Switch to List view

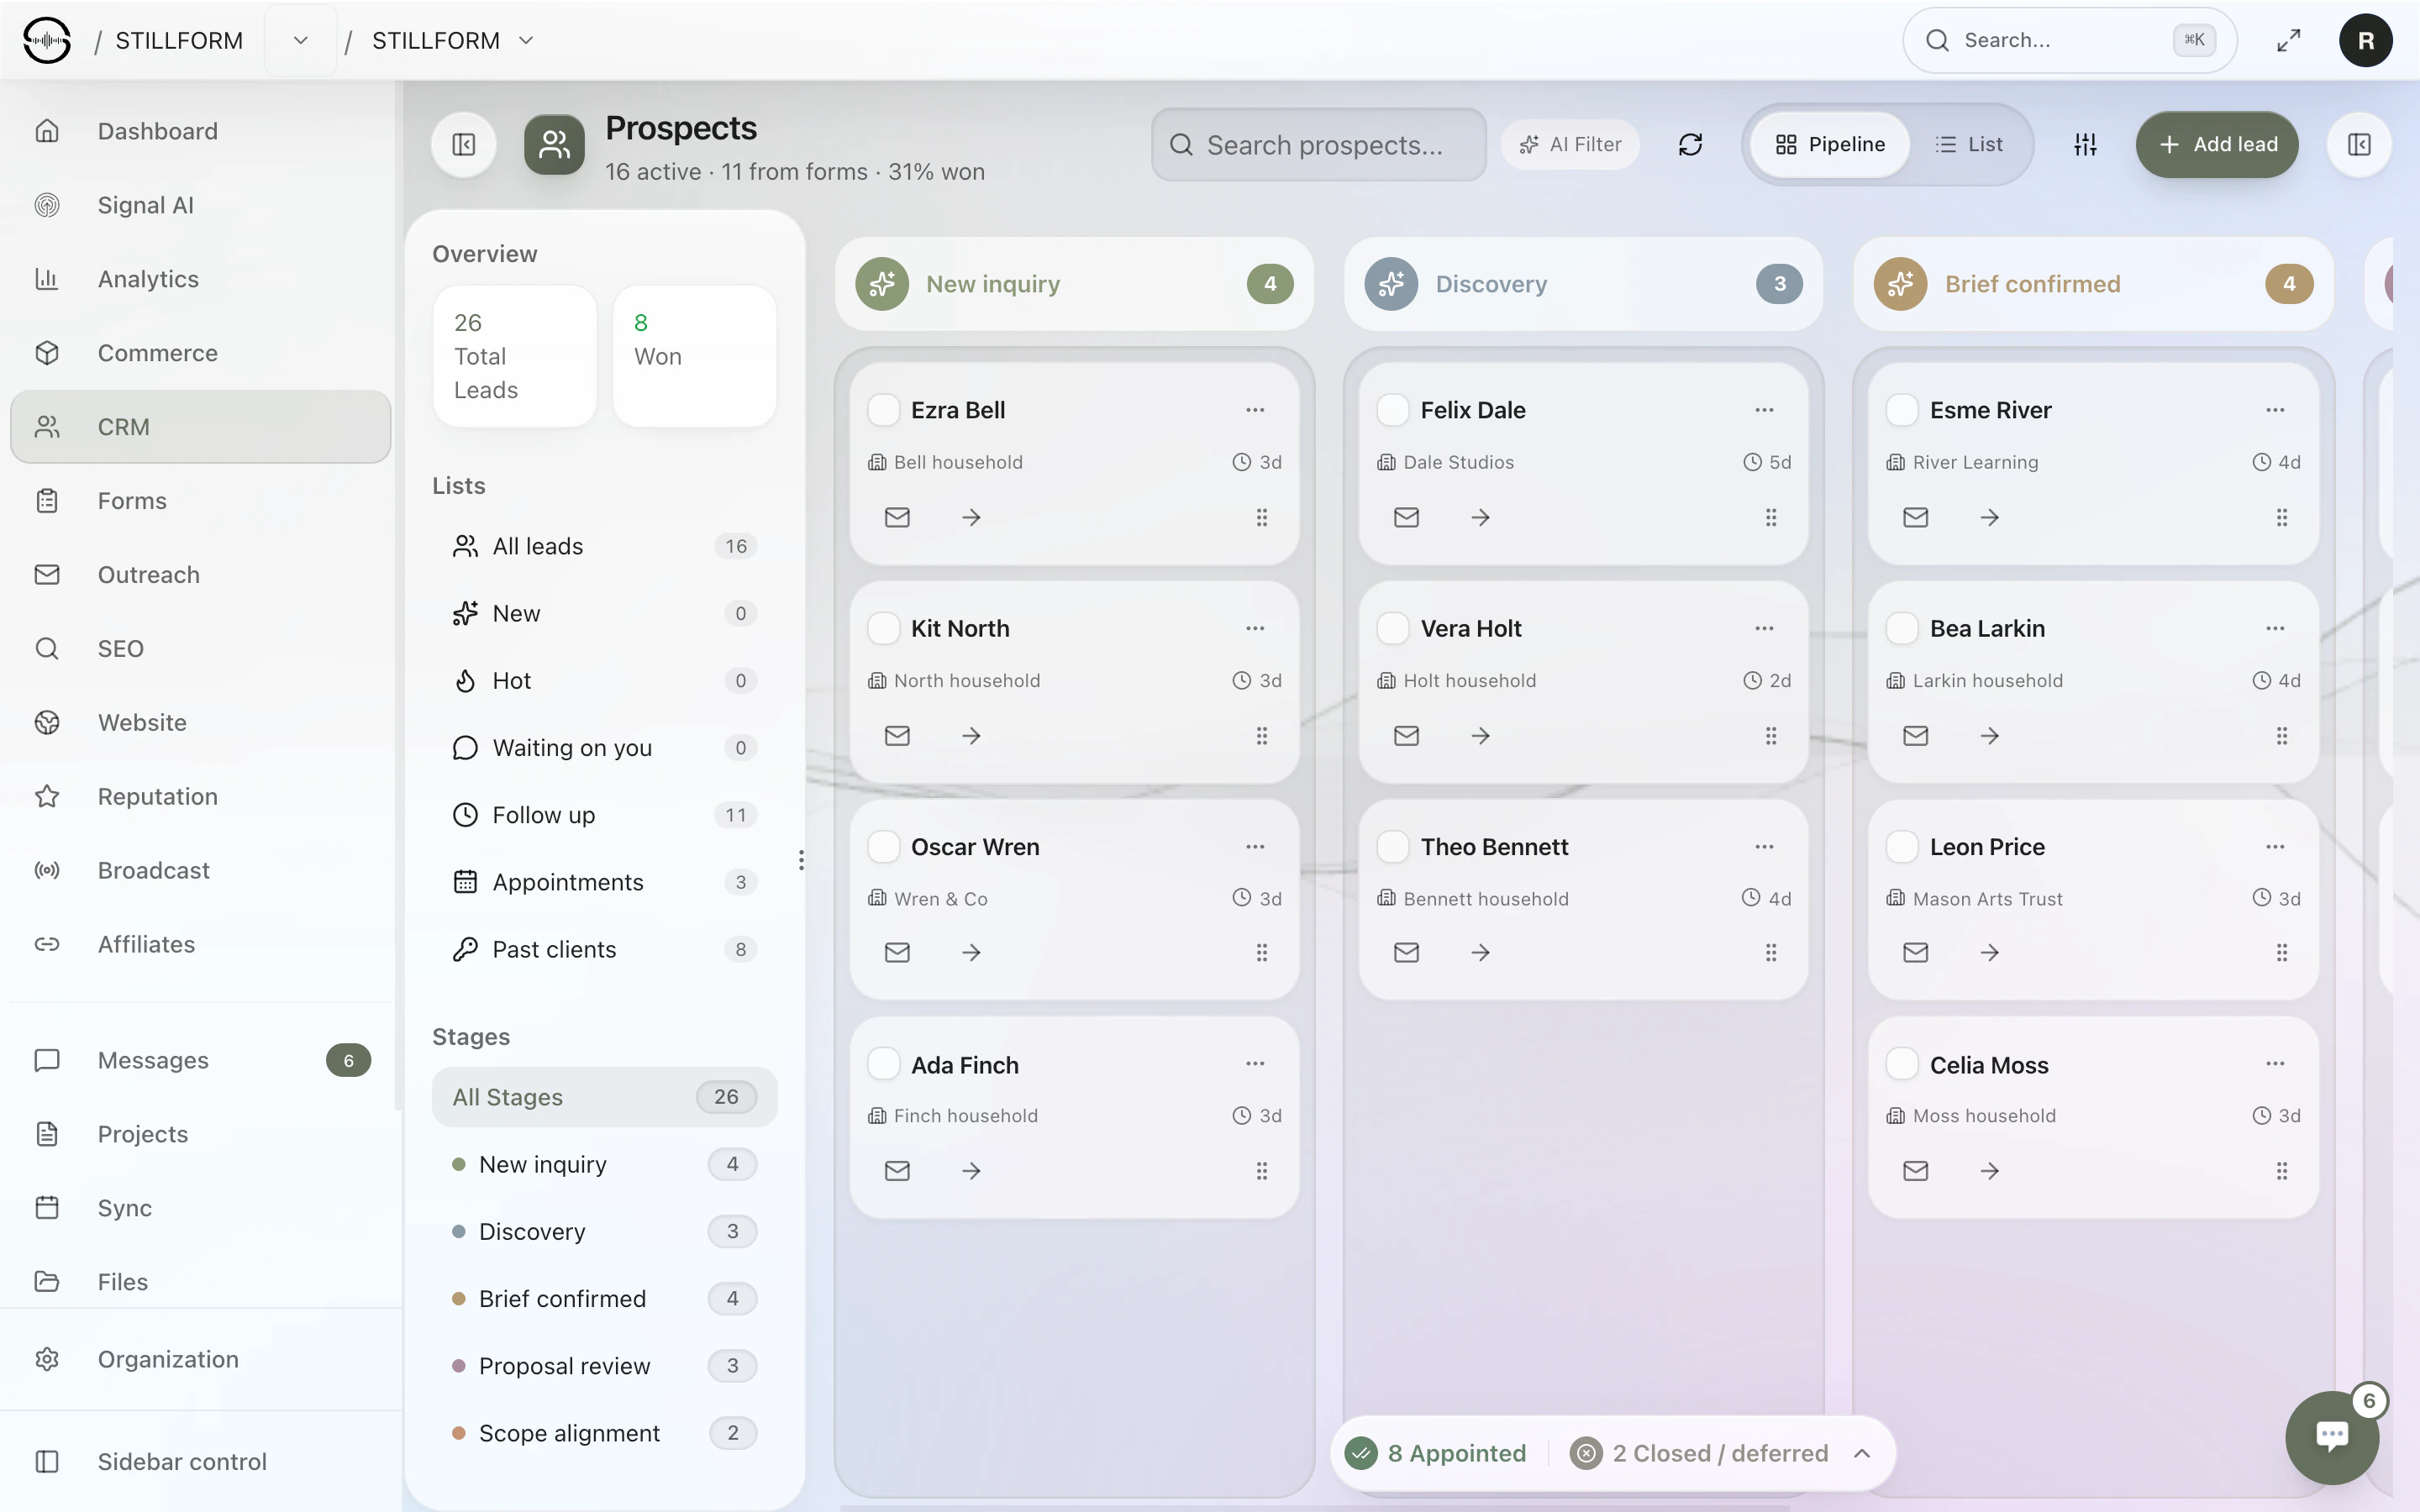pyautogui.click(x=1969, y=145)
